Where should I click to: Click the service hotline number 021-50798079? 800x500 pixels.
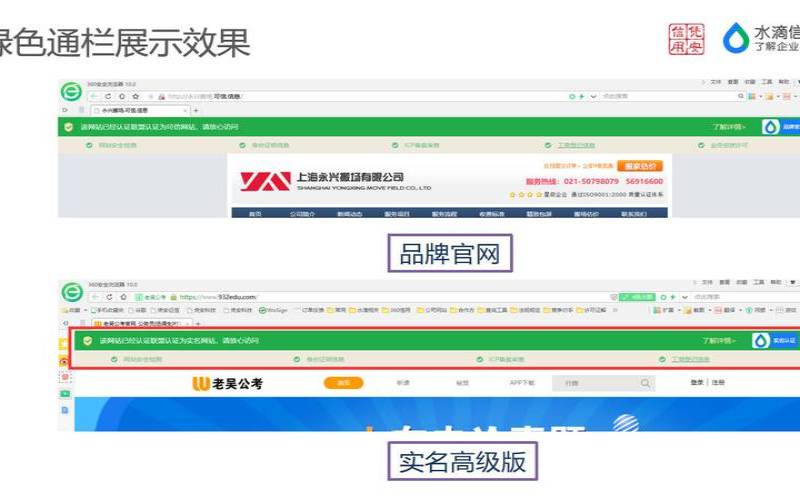[x=591, y=181]
